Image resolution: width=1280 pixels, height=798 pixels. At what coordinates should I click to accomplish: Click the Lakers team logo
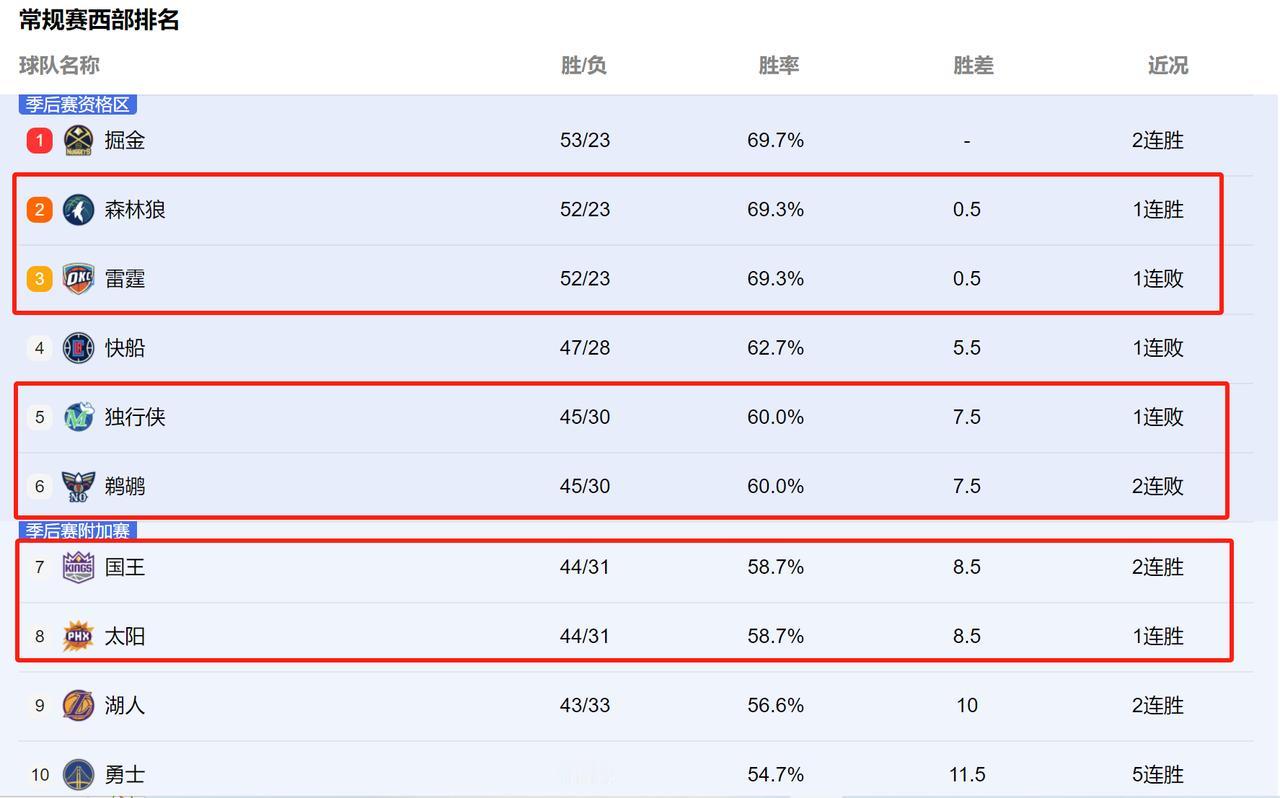[78, 705]
